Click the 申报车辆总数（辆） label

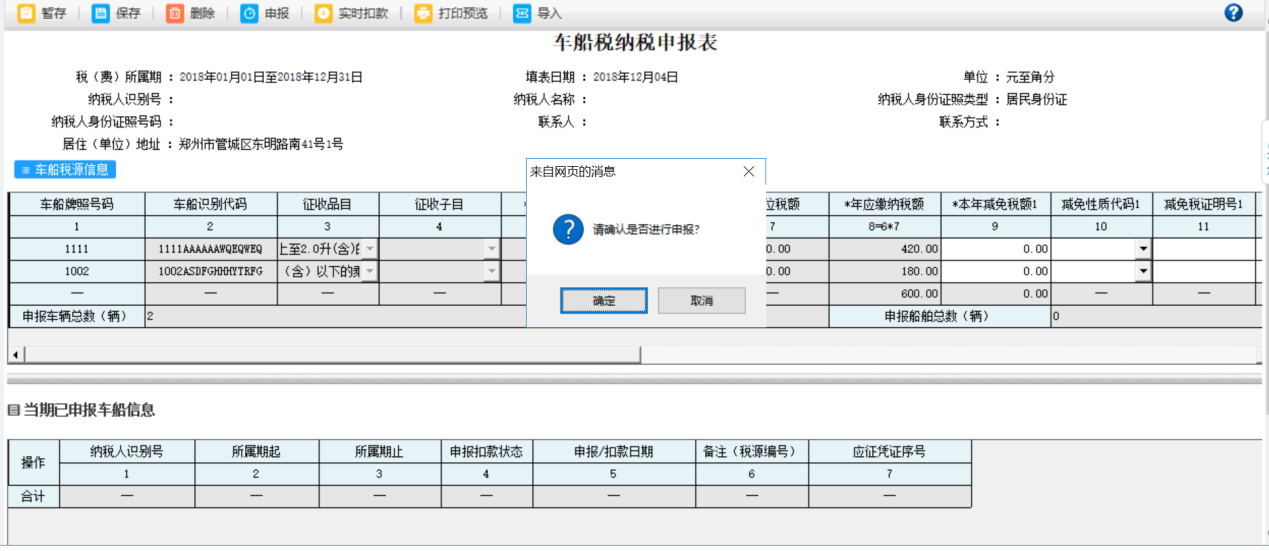(x=79, y=316)
